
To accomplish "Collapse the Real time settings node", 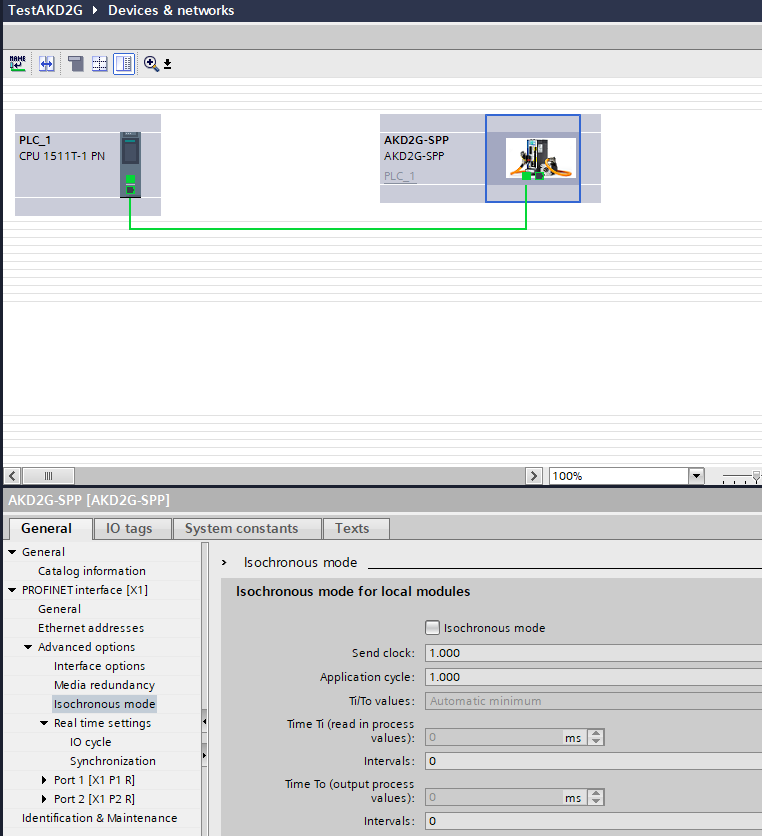I will tap(44, 723).
